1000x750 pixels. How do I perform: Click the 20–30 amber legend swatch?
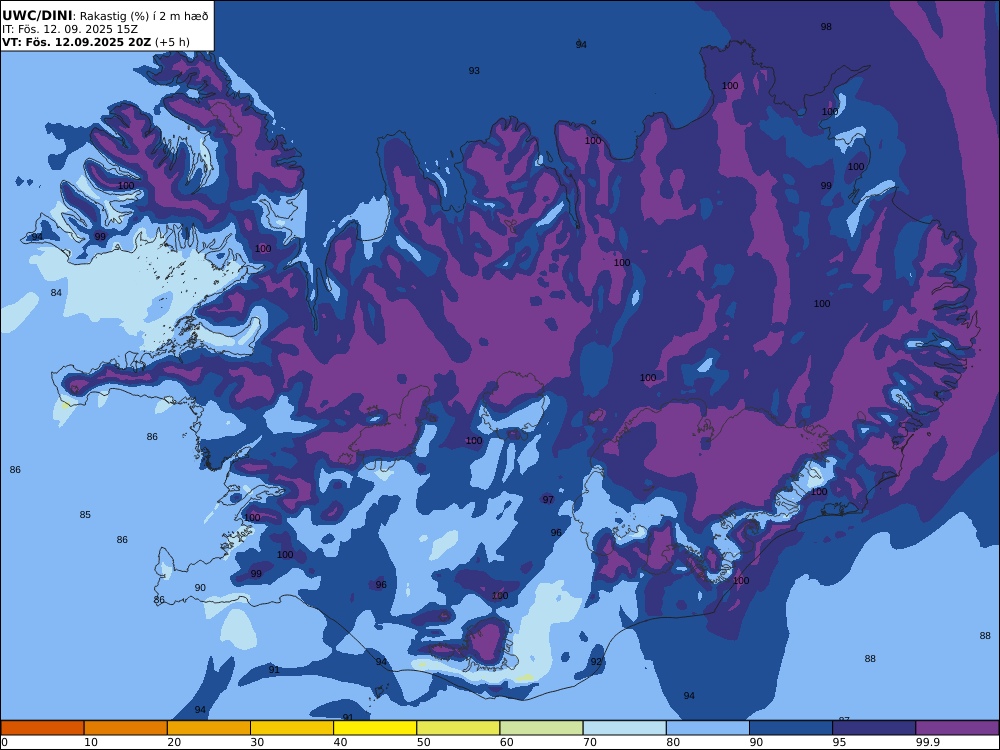point(209,728)
